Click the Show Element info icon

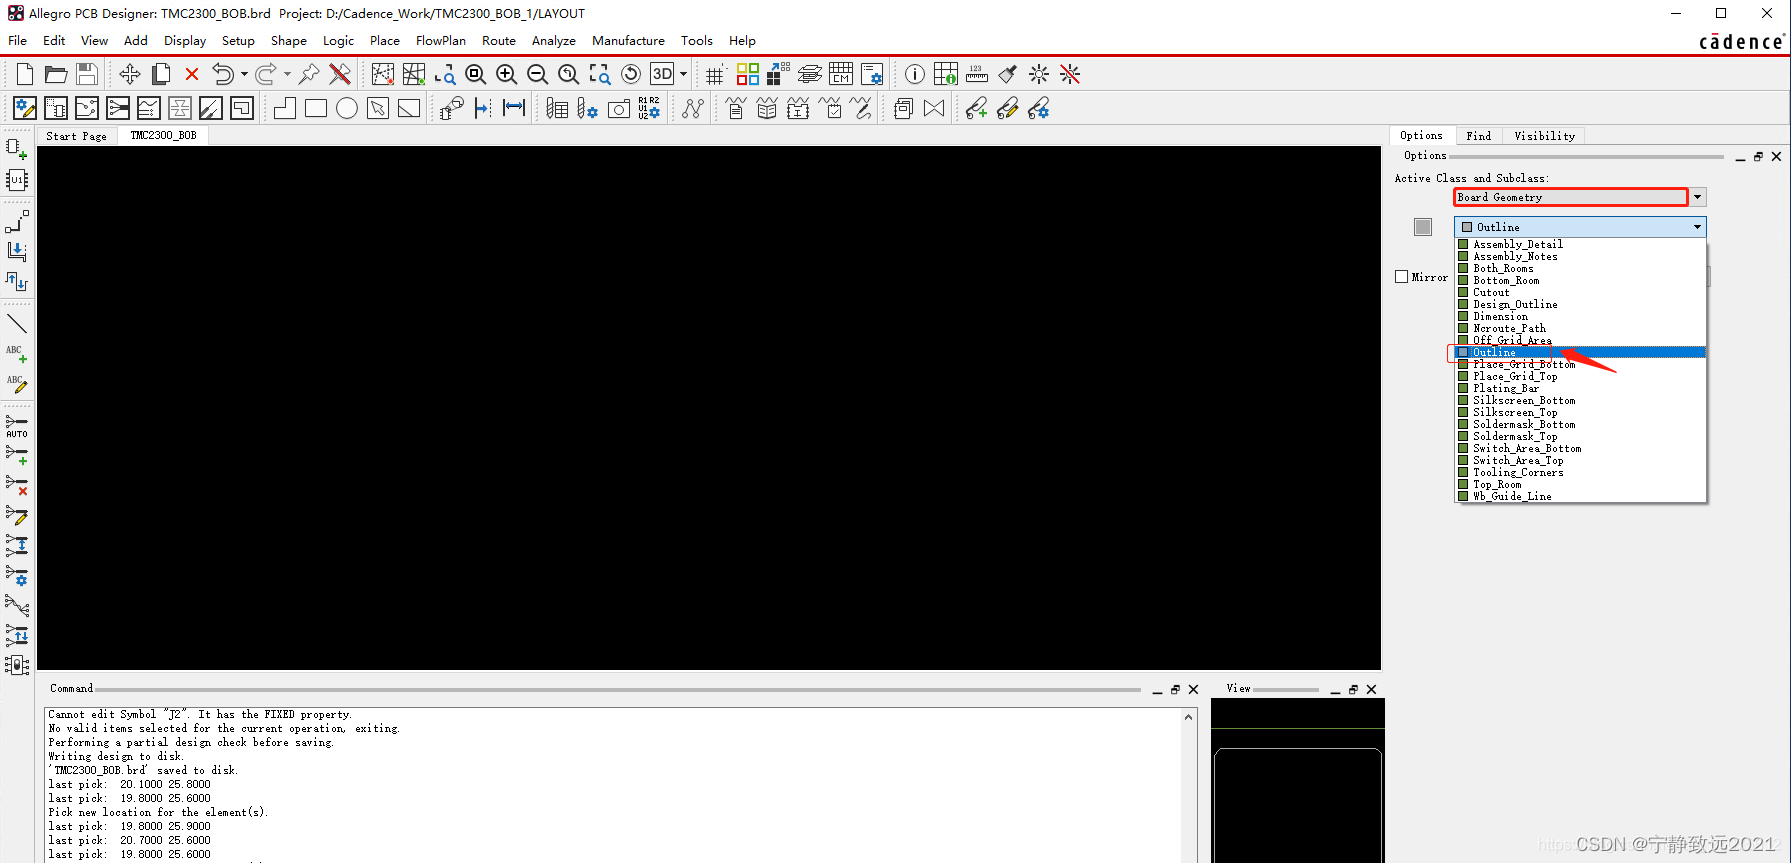pos(914,74)
